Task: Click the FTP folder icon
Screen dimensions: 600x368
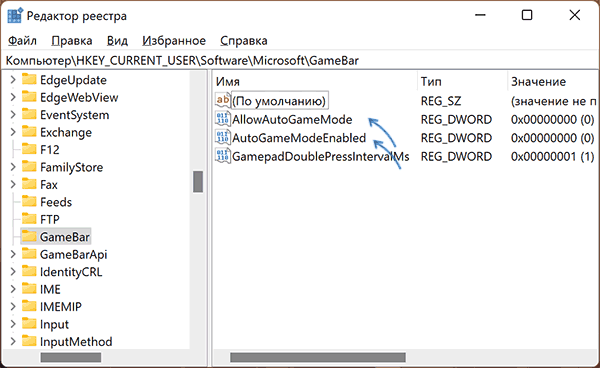Action: click(x=29, y=219)
